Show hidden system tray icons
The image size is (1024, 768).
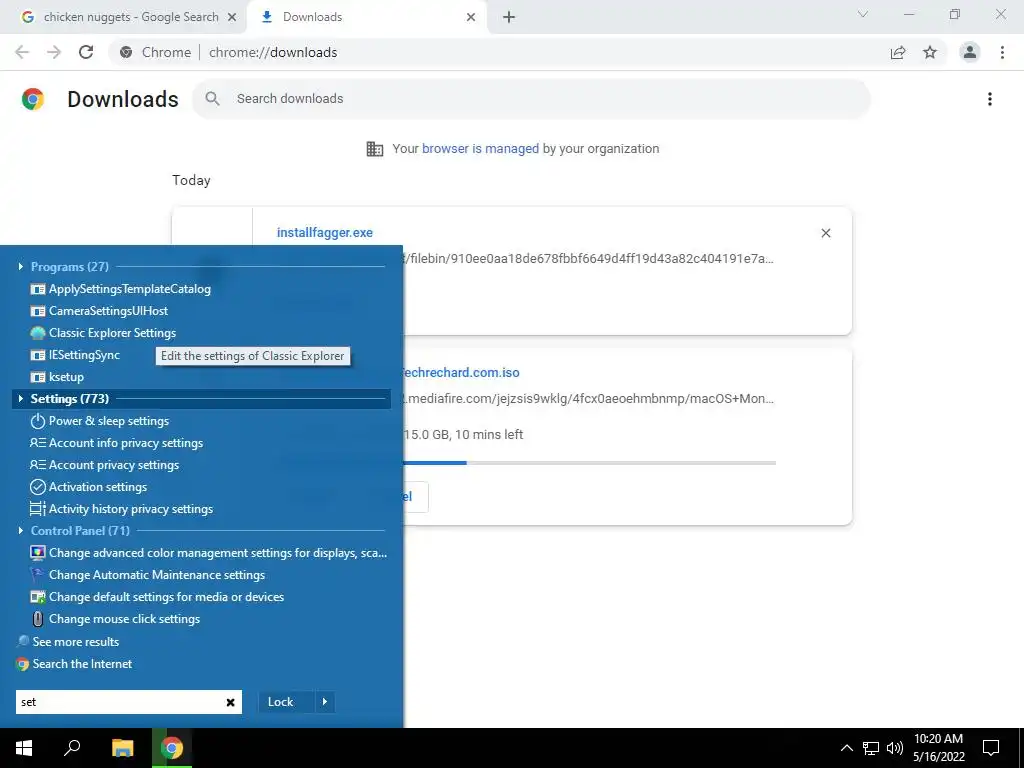click(846, 748)
